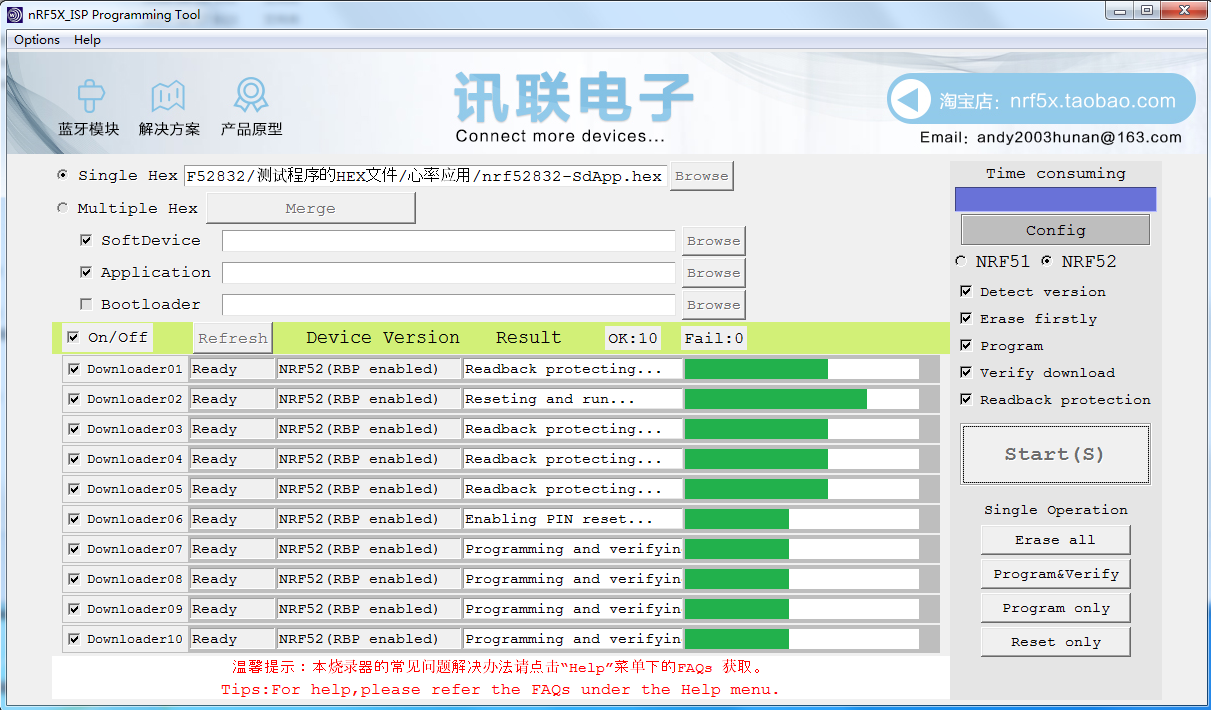
Task: Click the Downloader02 green progress bar
Action: [776, 399]
